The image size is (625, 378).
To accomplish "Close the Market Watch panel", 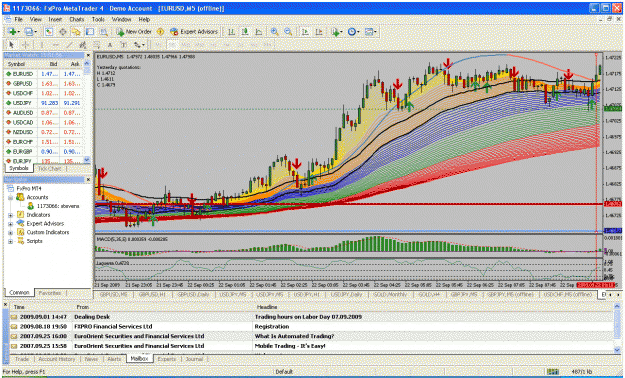I will coord(88,55).
